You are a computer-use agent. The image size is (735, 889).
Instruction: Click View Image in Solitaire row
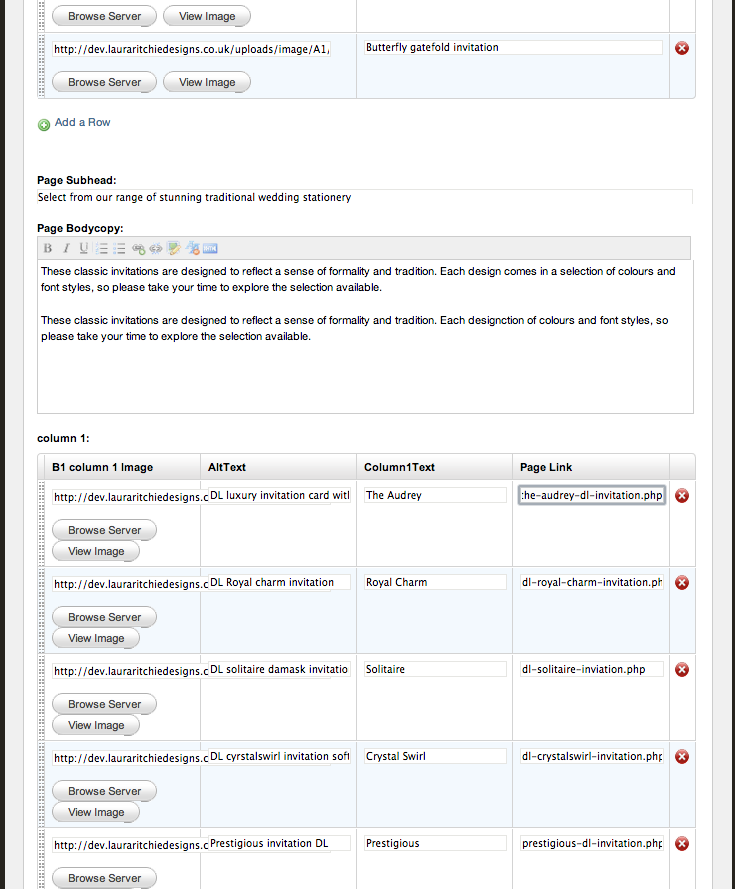[96, 725]
